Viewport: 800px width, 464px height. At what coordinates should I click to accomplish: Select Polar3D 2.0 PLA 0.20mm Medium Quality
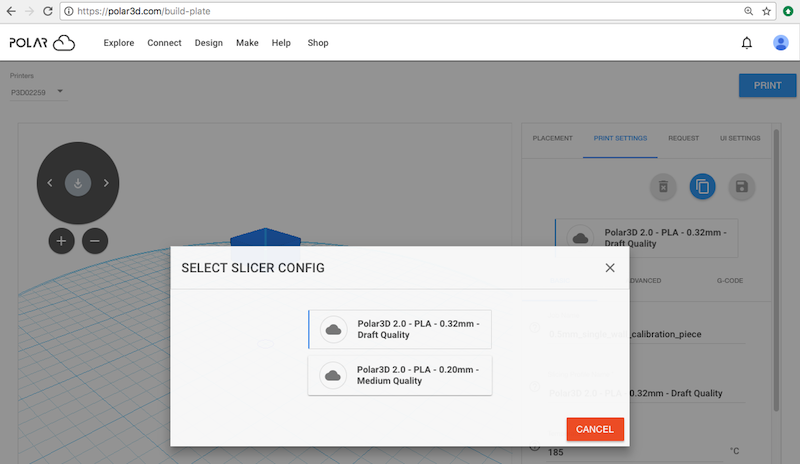coord(400,375)
